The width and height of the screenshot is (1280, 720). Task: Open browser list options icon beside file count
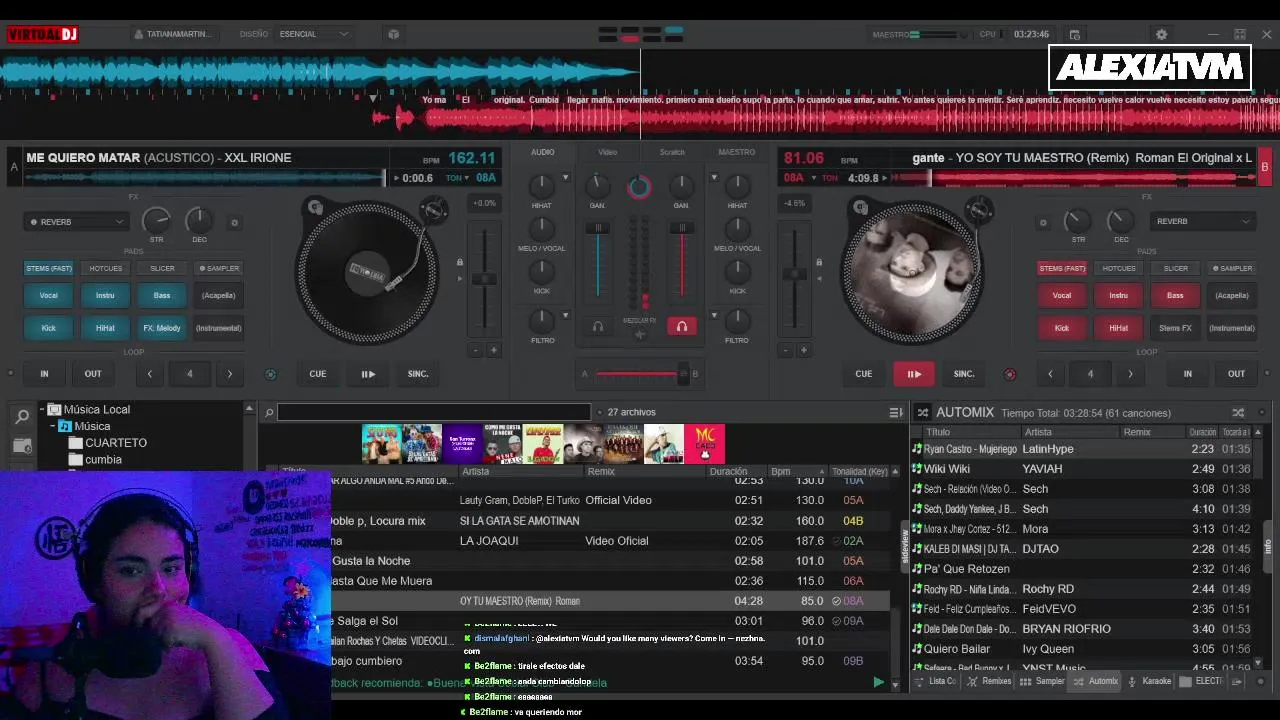click(x=896, y=412)
